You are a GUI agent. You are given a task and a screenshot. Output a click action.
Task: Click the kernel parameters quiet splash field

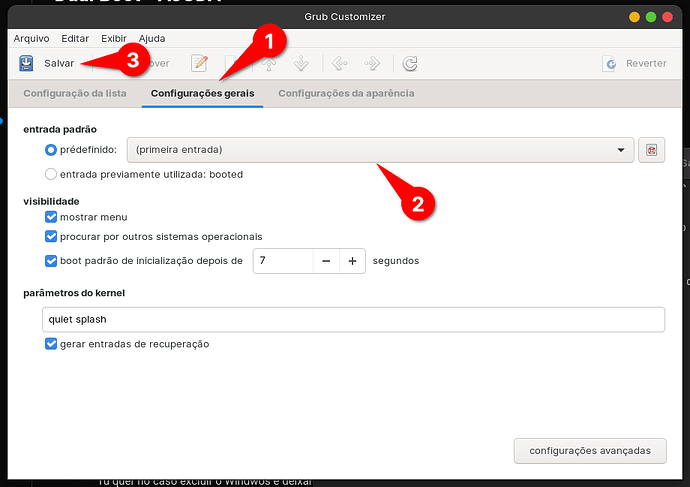point(353,319)
